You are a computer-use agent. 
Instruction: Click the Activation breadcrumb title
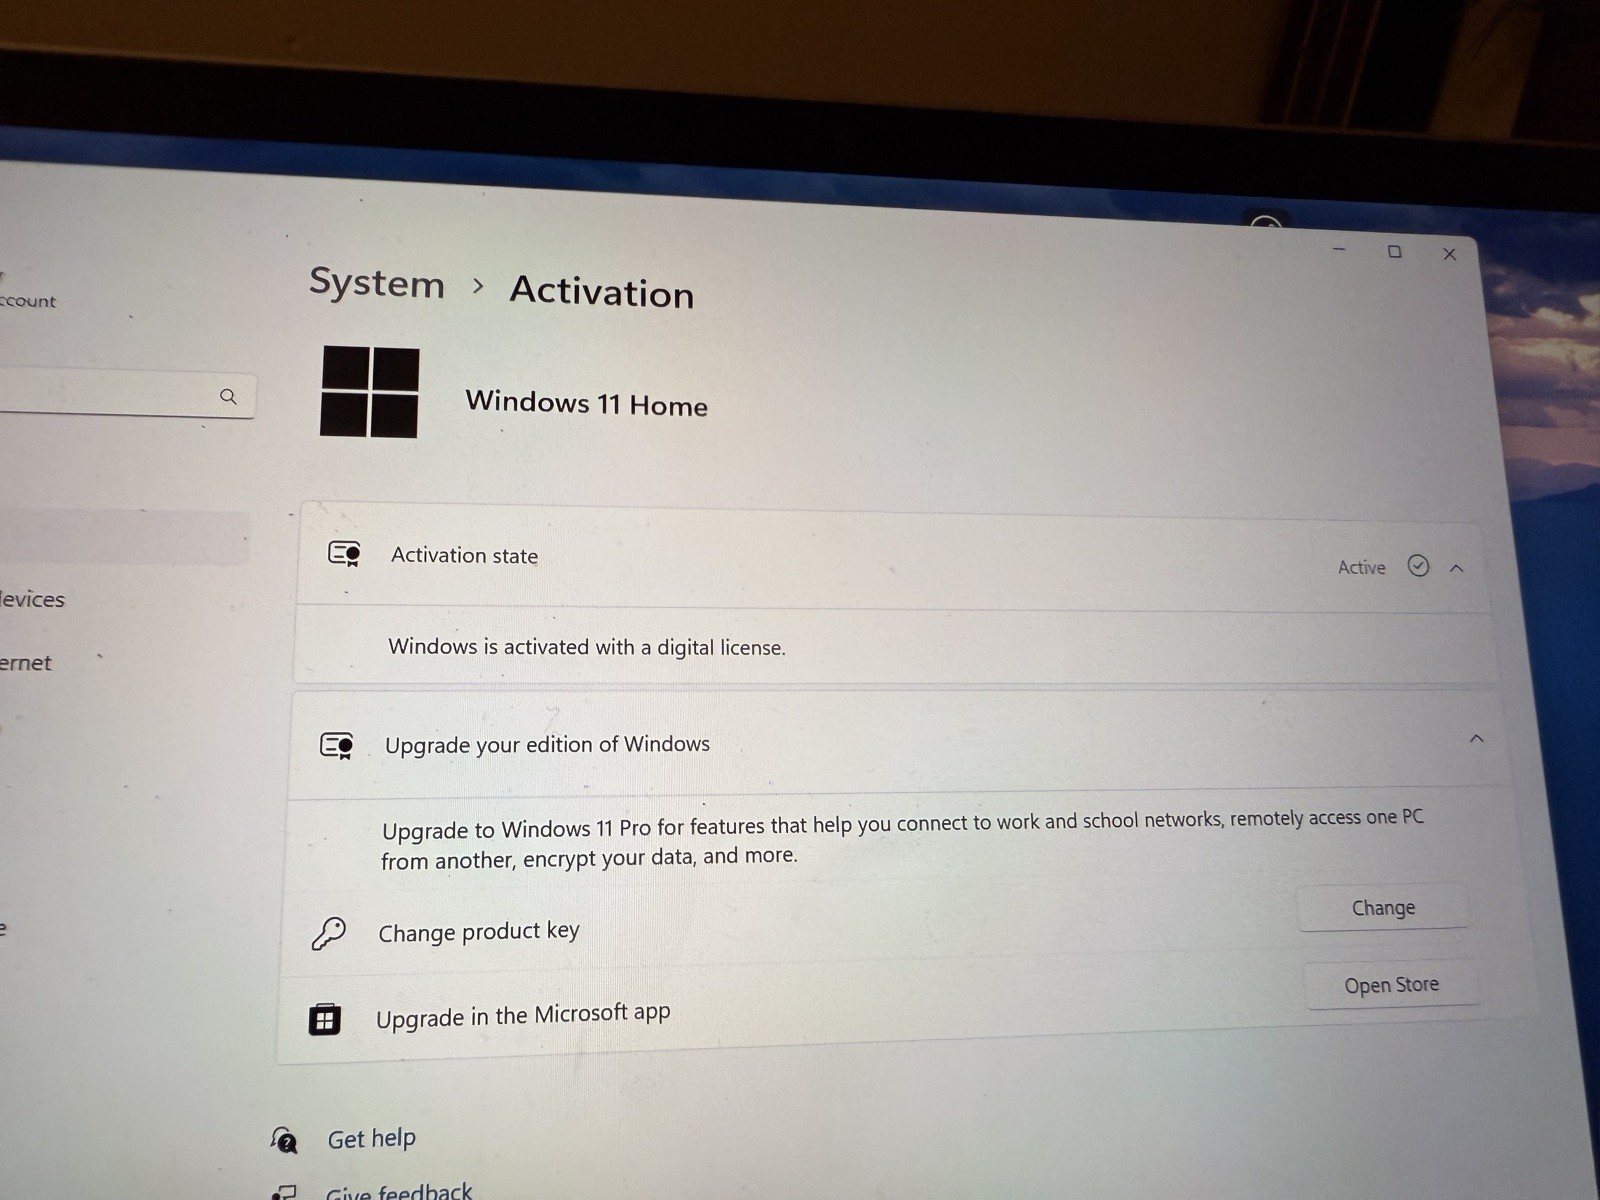point(602,291)
